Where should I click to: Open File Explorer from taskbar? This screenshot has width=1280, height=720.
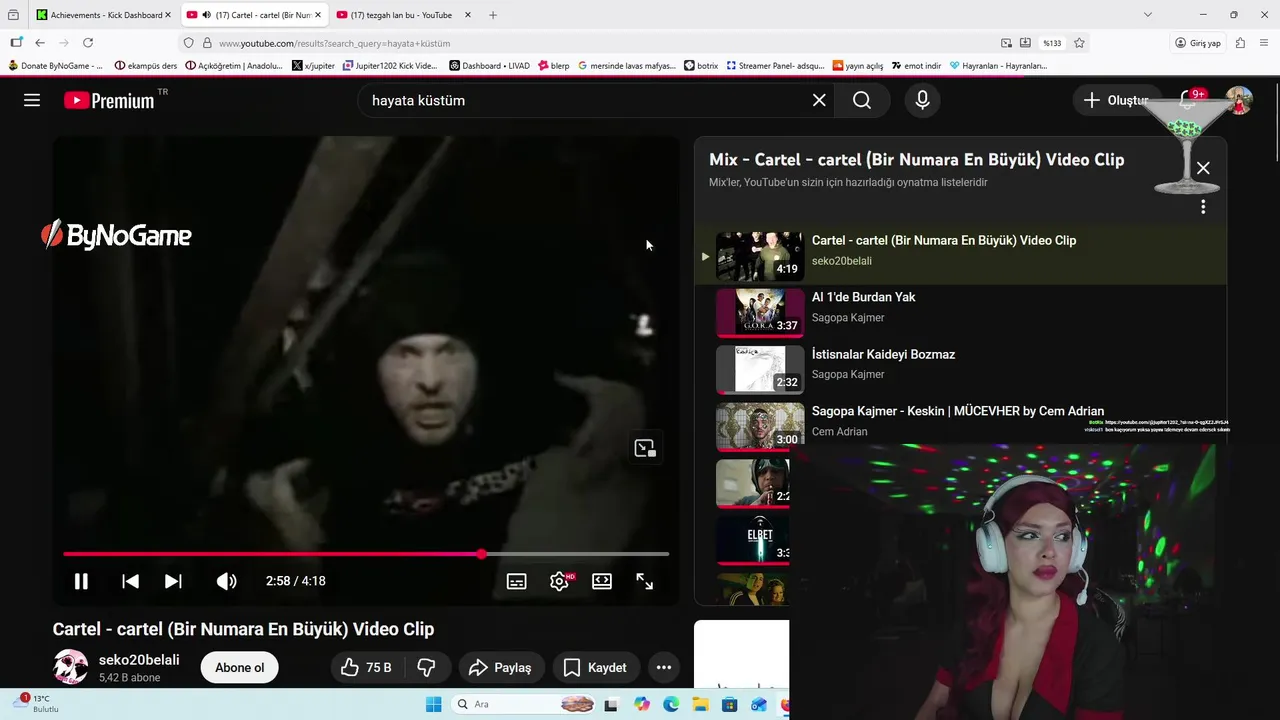point(701,704)
